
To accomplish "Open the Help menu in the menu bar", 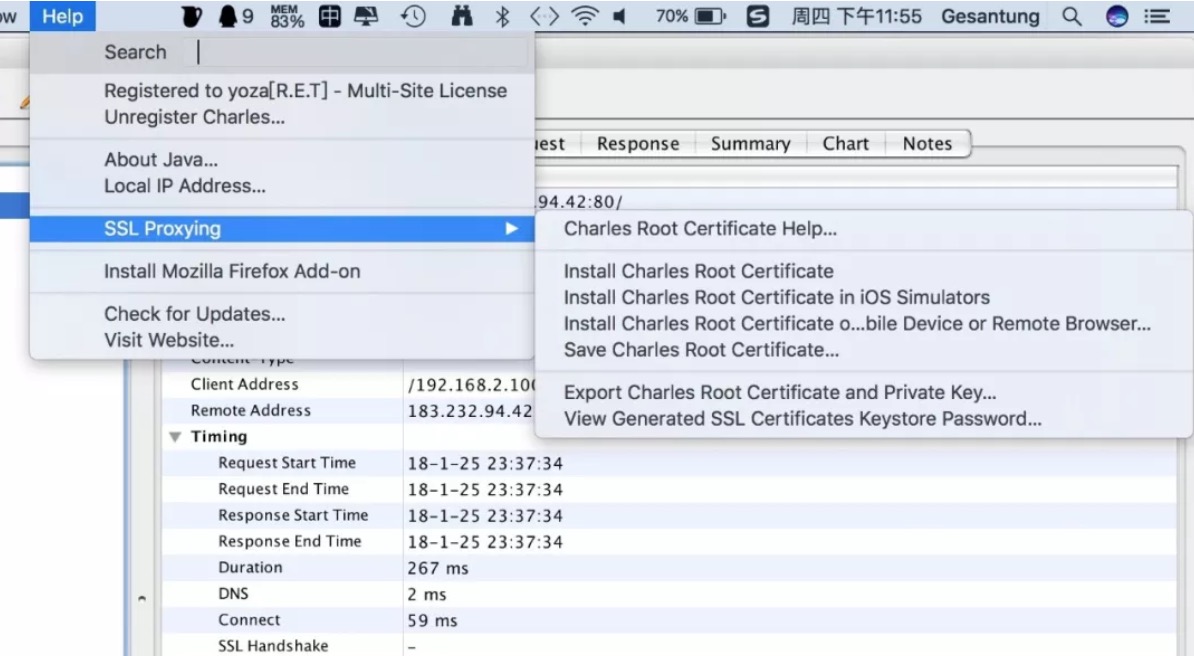I will pos(62,16).
